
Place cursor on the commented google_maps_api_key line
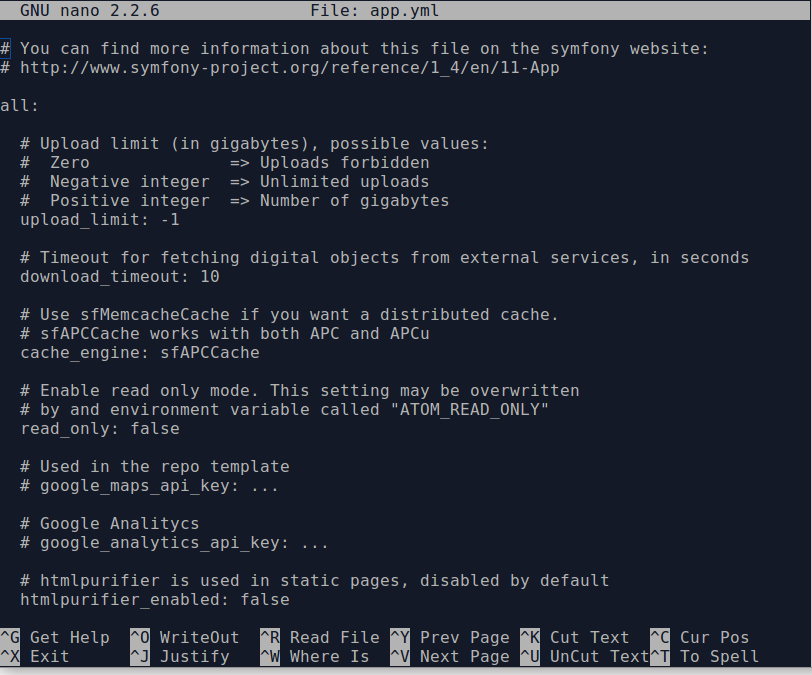click(159, 486)
